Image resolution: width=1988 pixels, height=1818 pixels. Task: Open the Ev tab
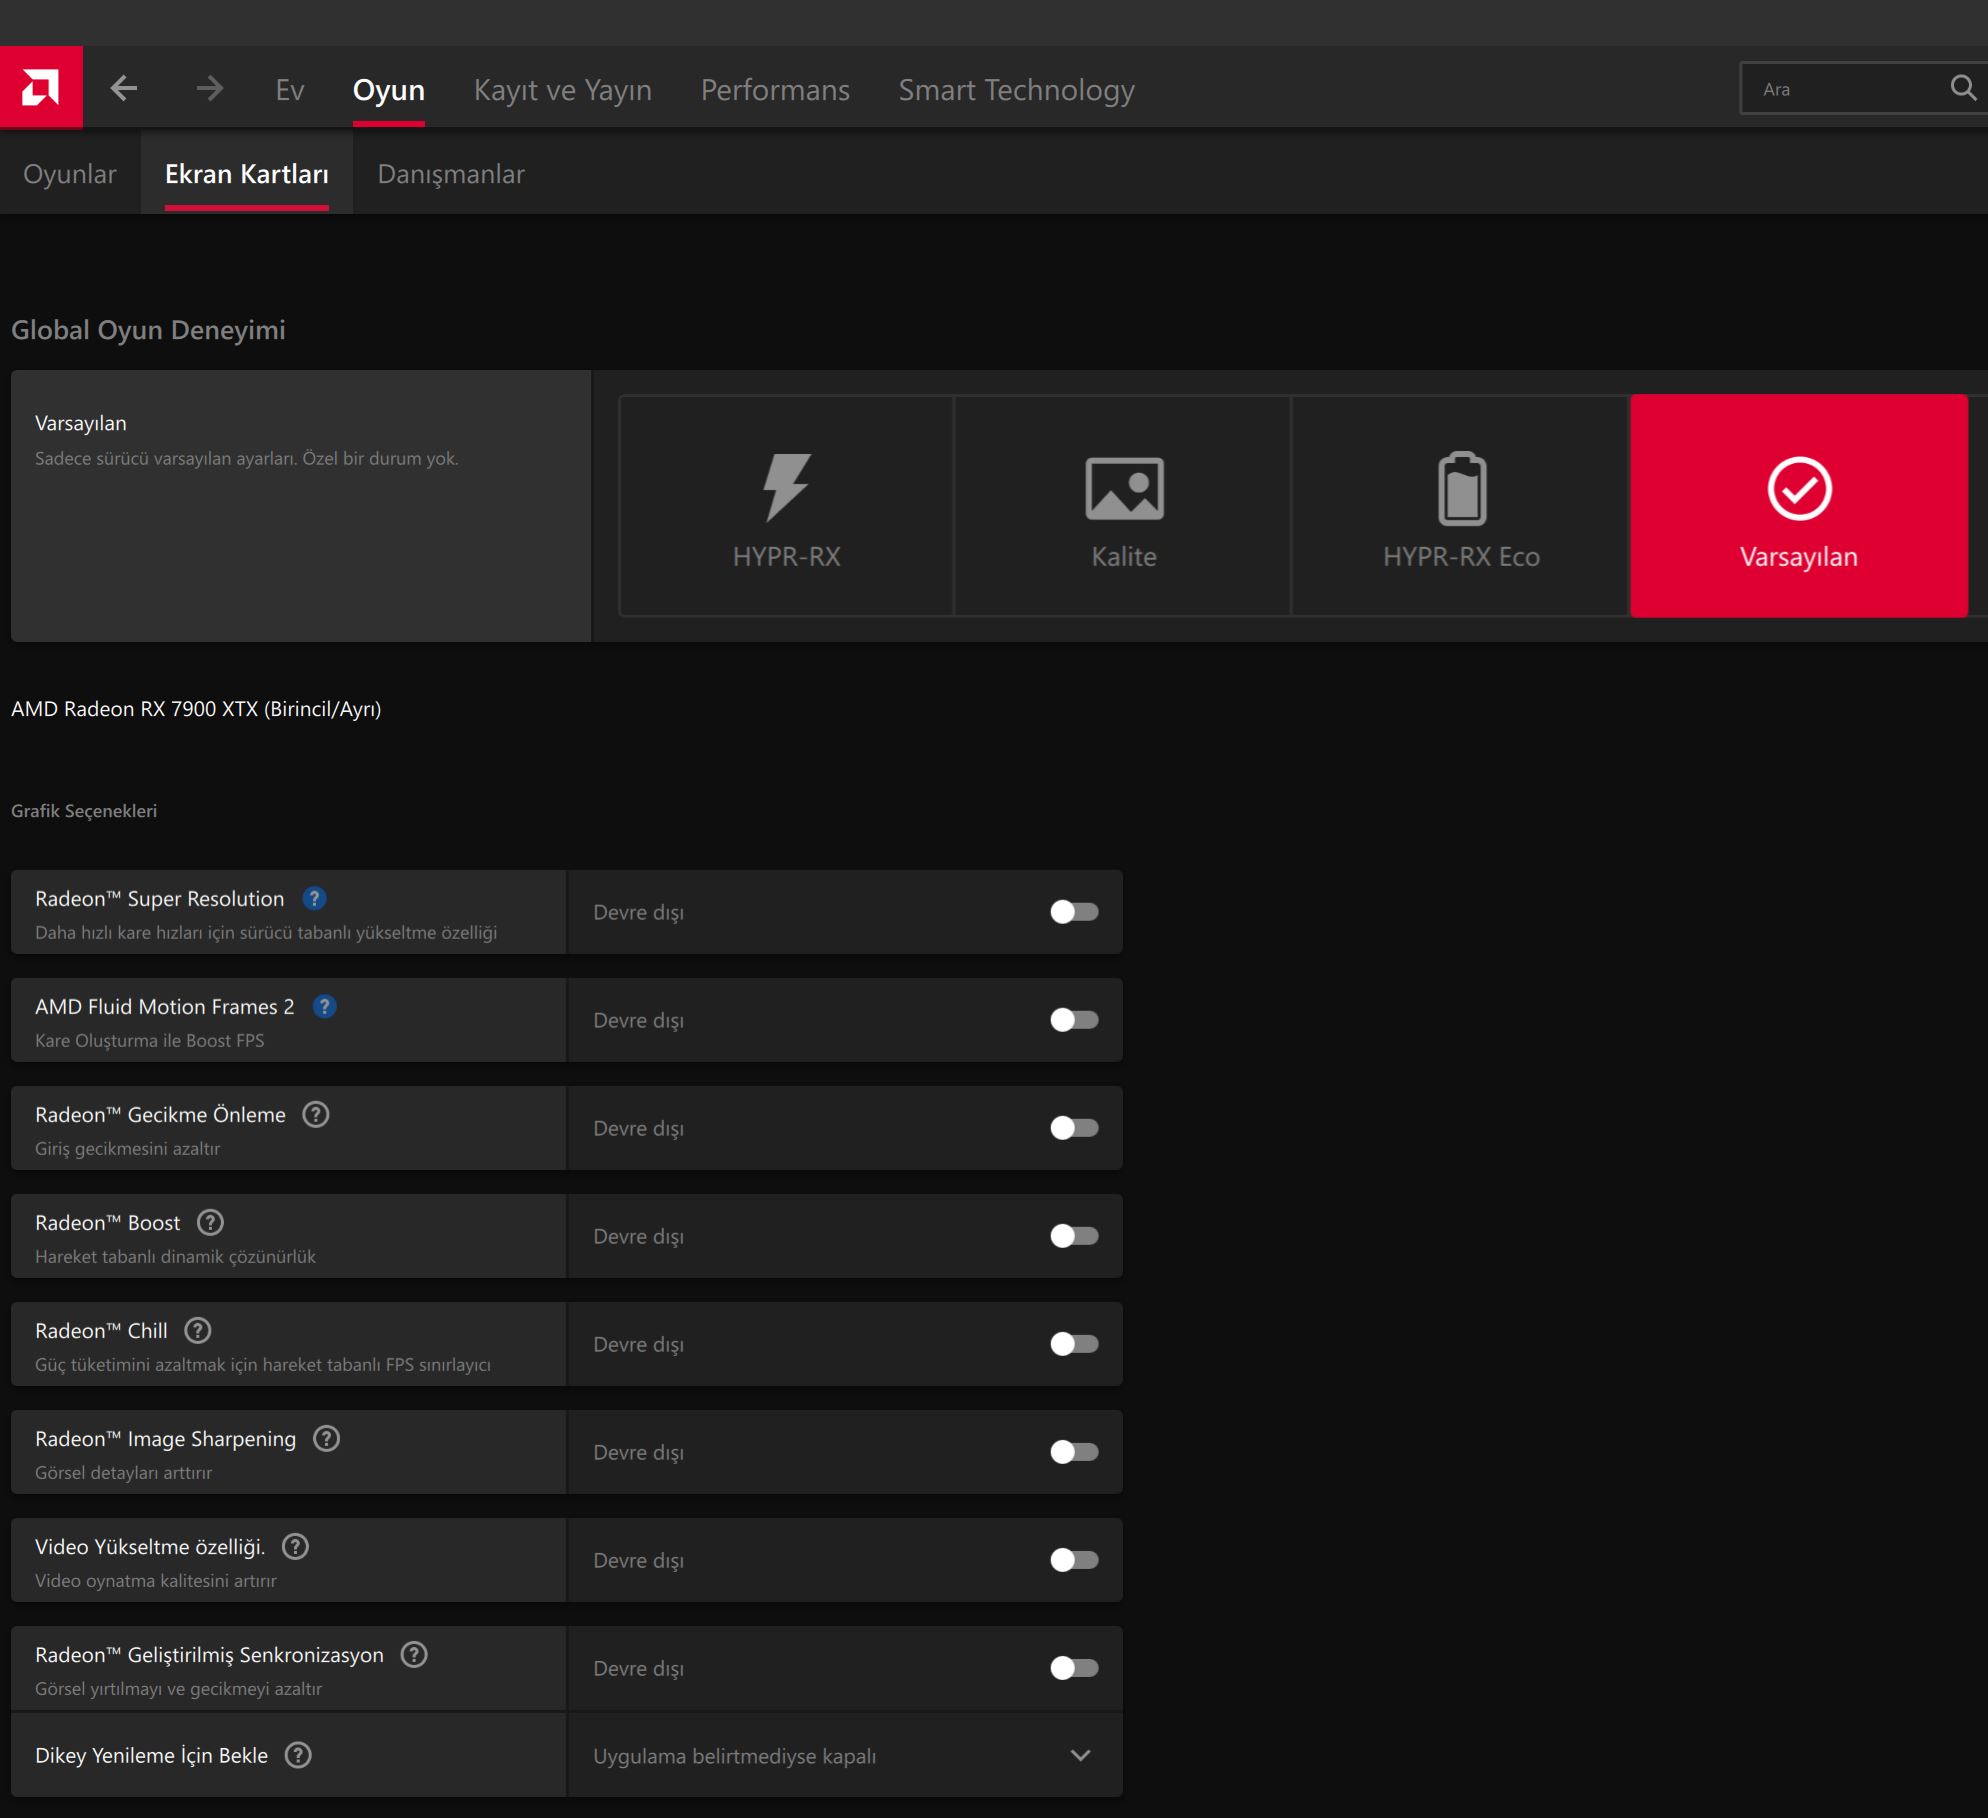pos(290,90)
